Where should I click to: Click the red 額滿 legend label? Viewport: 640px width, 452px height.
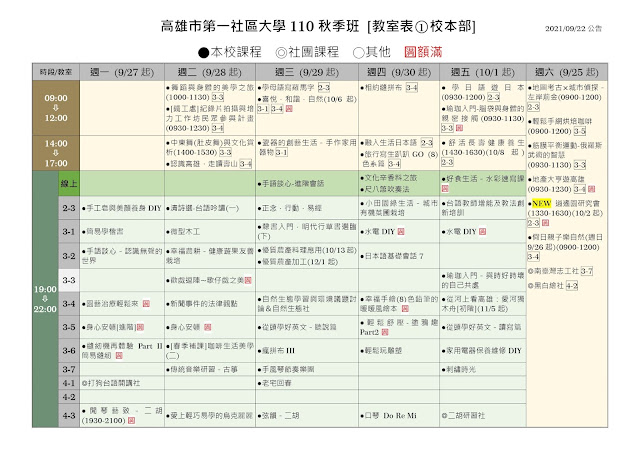(x=423, y=52)
